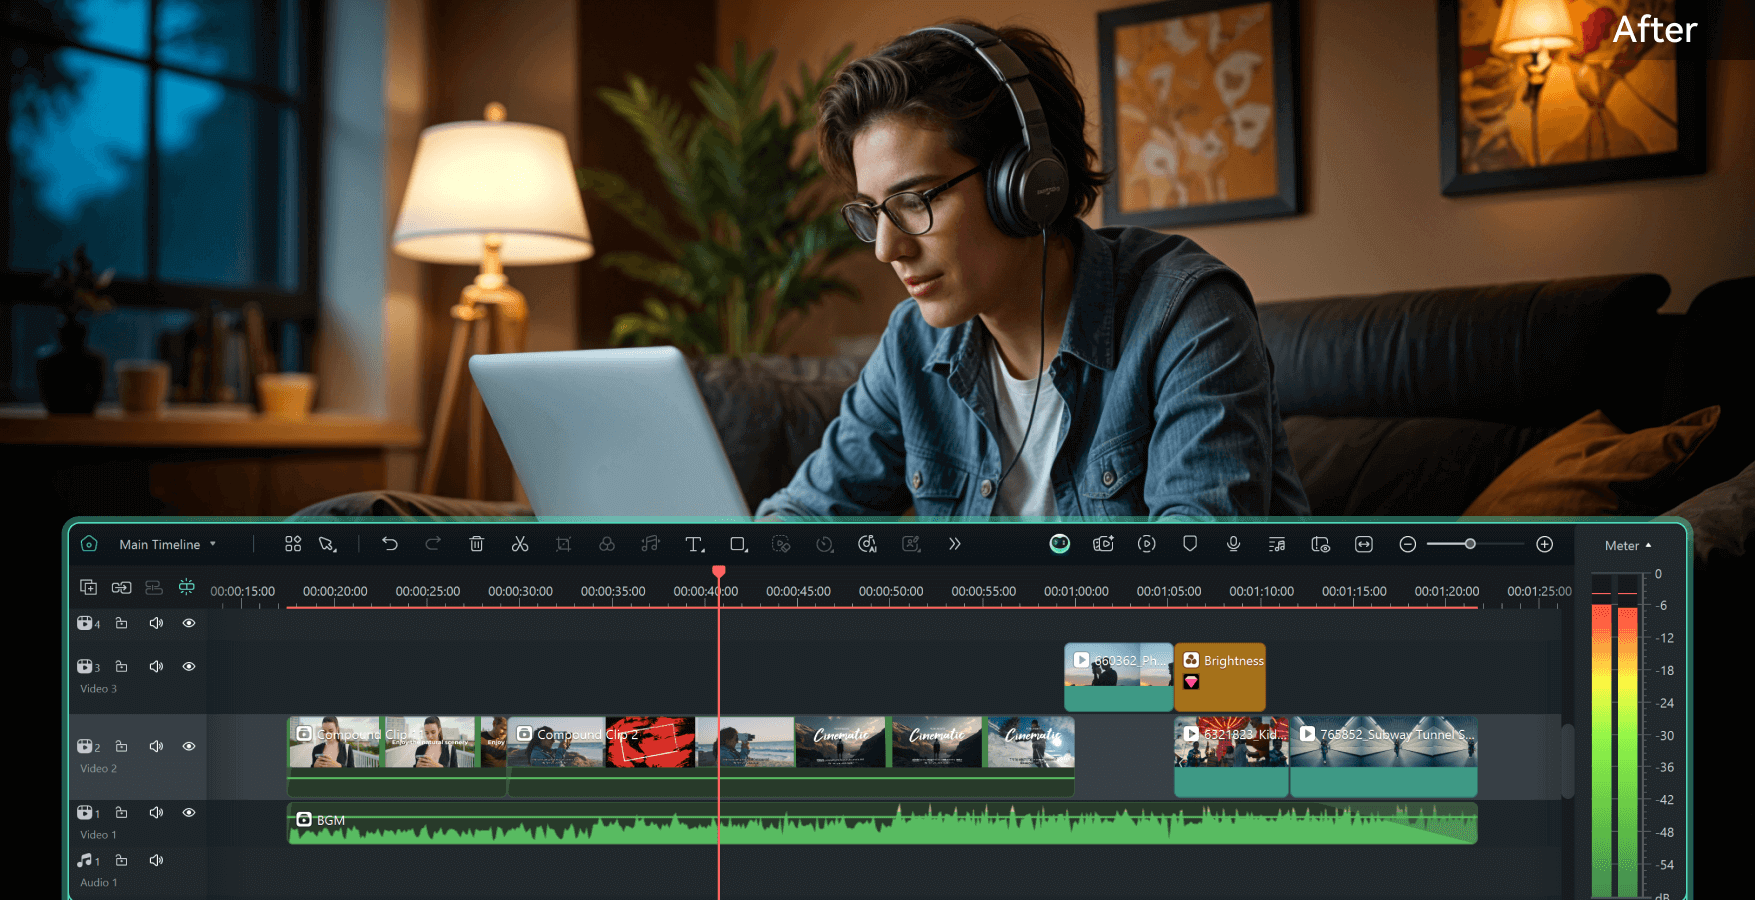
Task: Click the 00:01:00:00 ruler timestamp
Action: [1076, 591]
